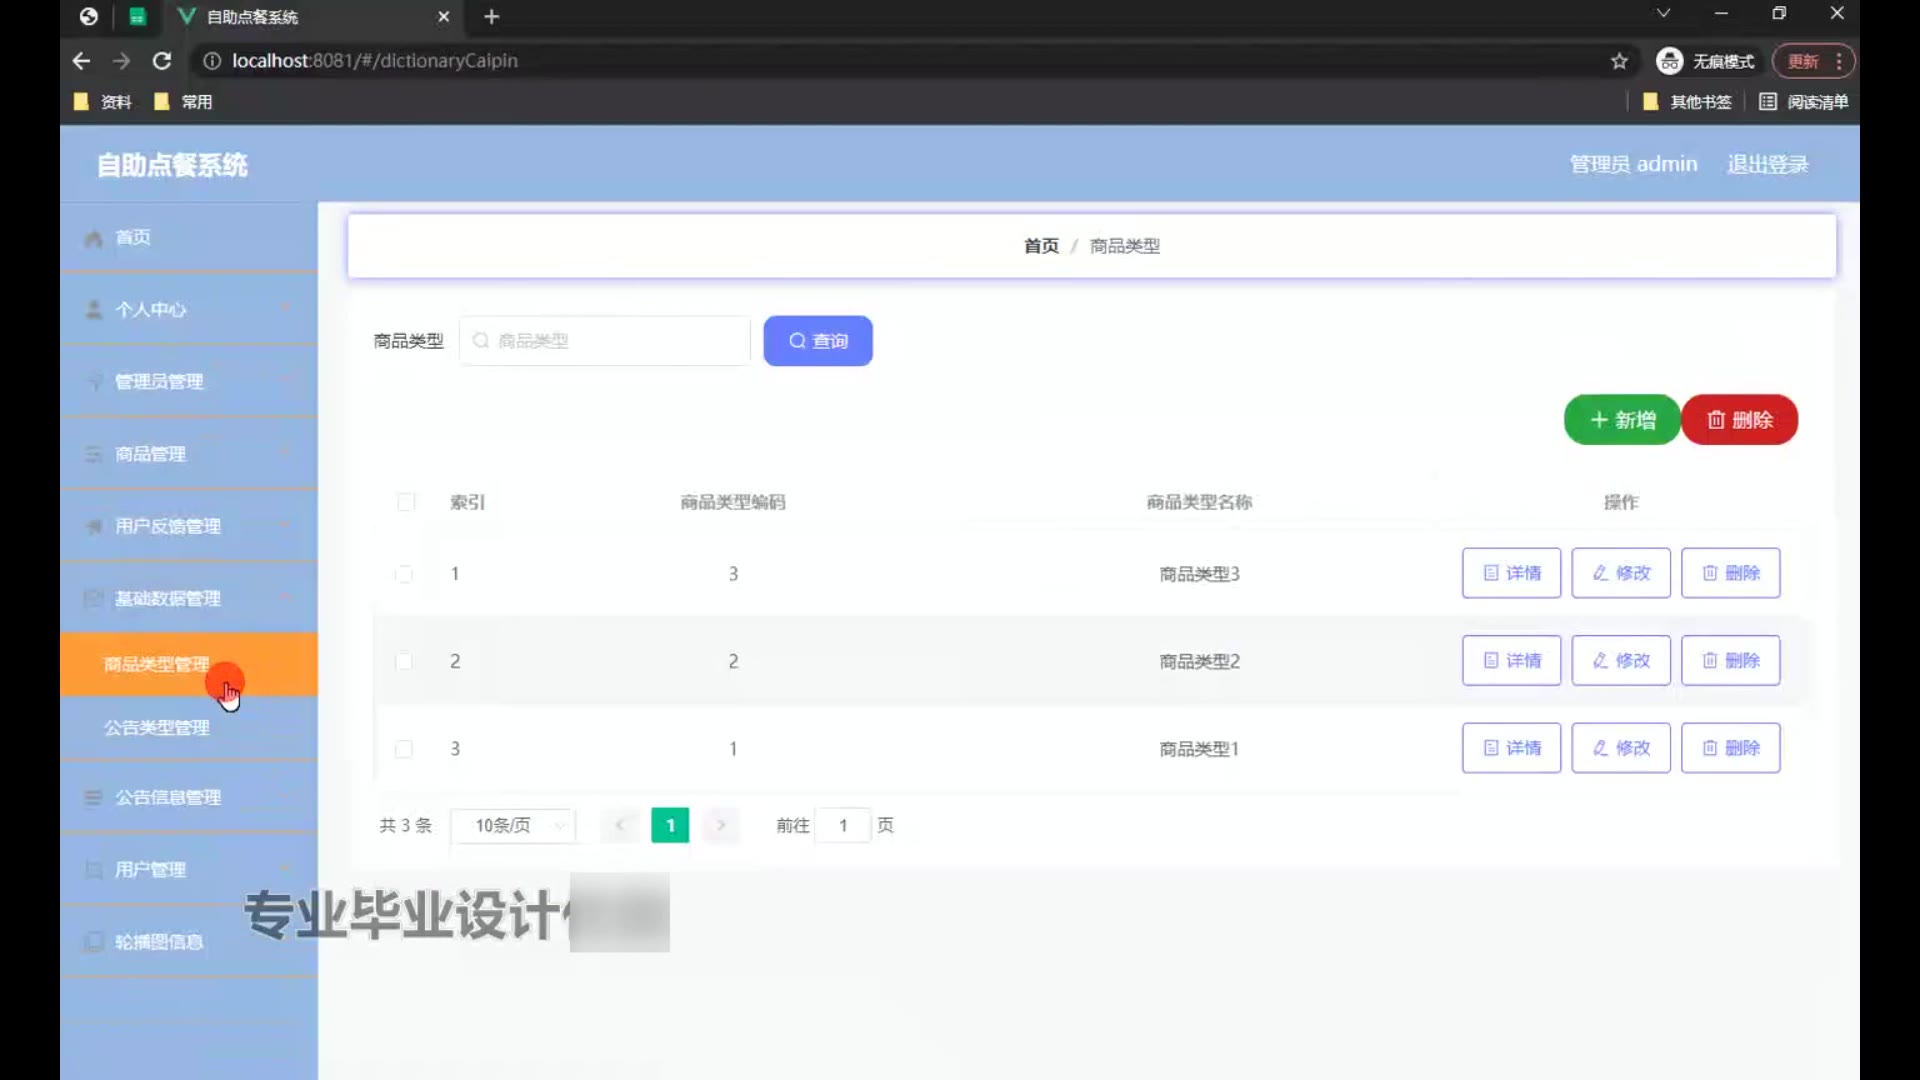Viewport: 1920px width, 1080px height.
Task: Check the checkbox for row index 1
Action: [404, 574]
